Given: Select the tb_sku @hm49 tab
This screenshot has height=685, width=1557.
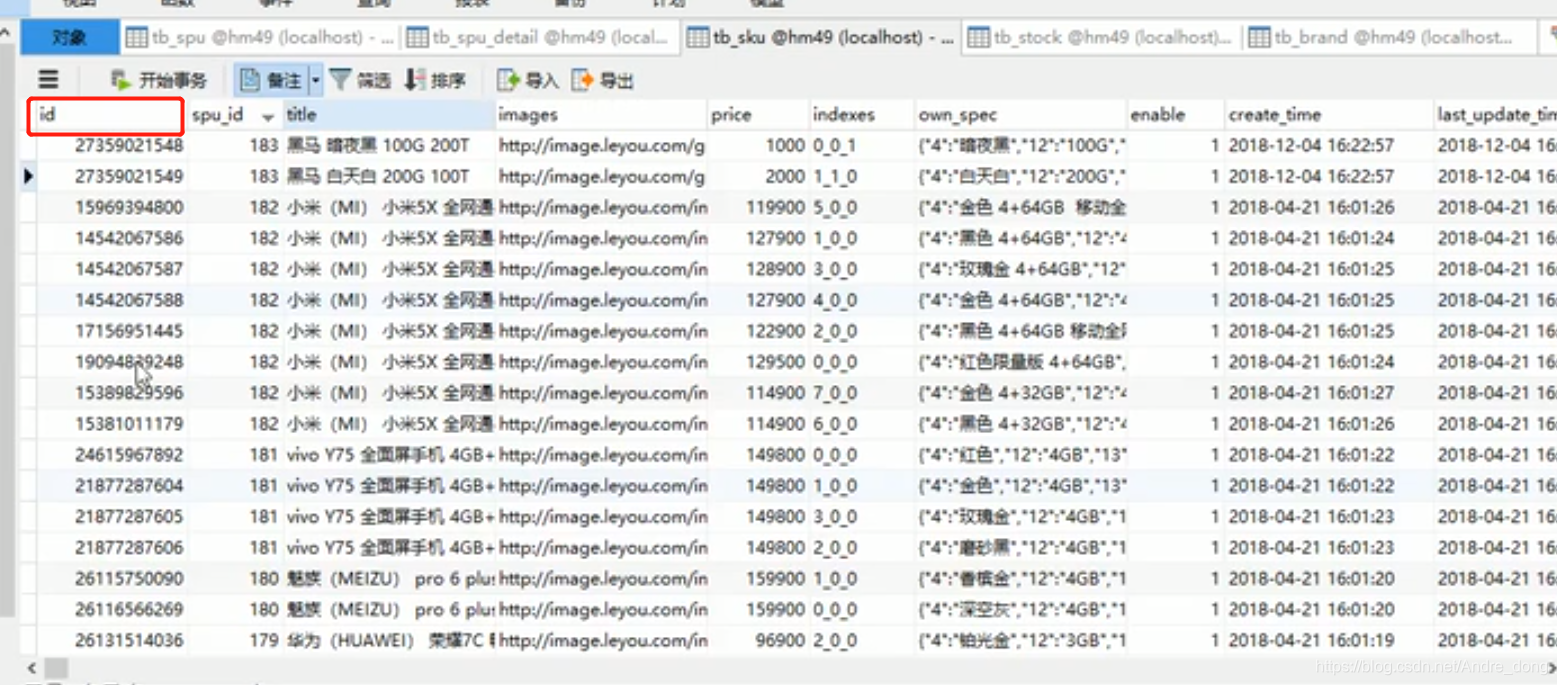Looking at the screenshot, I should [x=821, y=38].
